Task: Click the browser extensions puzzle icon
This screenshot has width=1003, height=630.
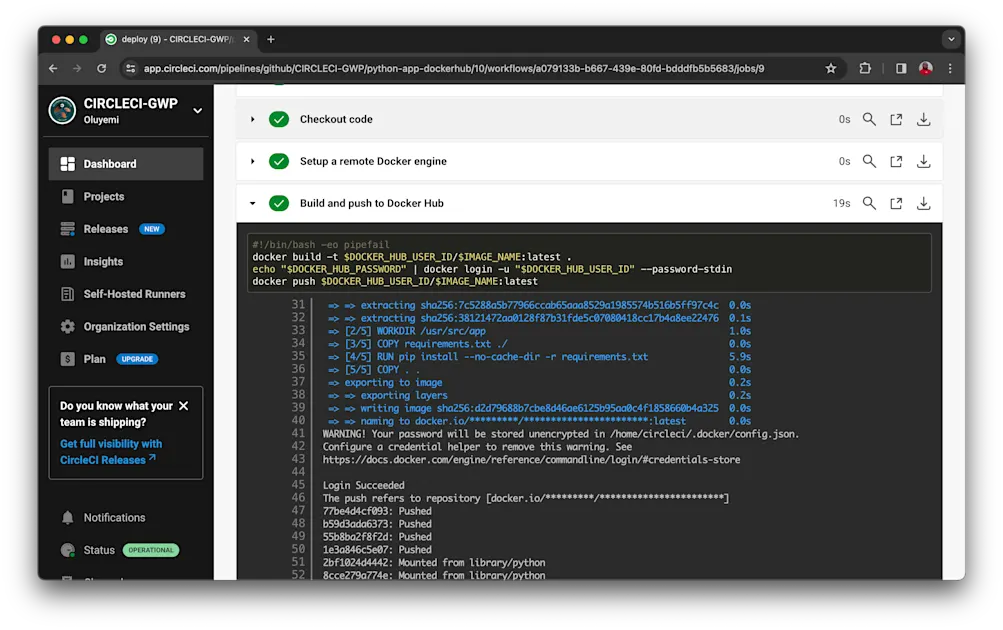Action: (x=864, y=68)
